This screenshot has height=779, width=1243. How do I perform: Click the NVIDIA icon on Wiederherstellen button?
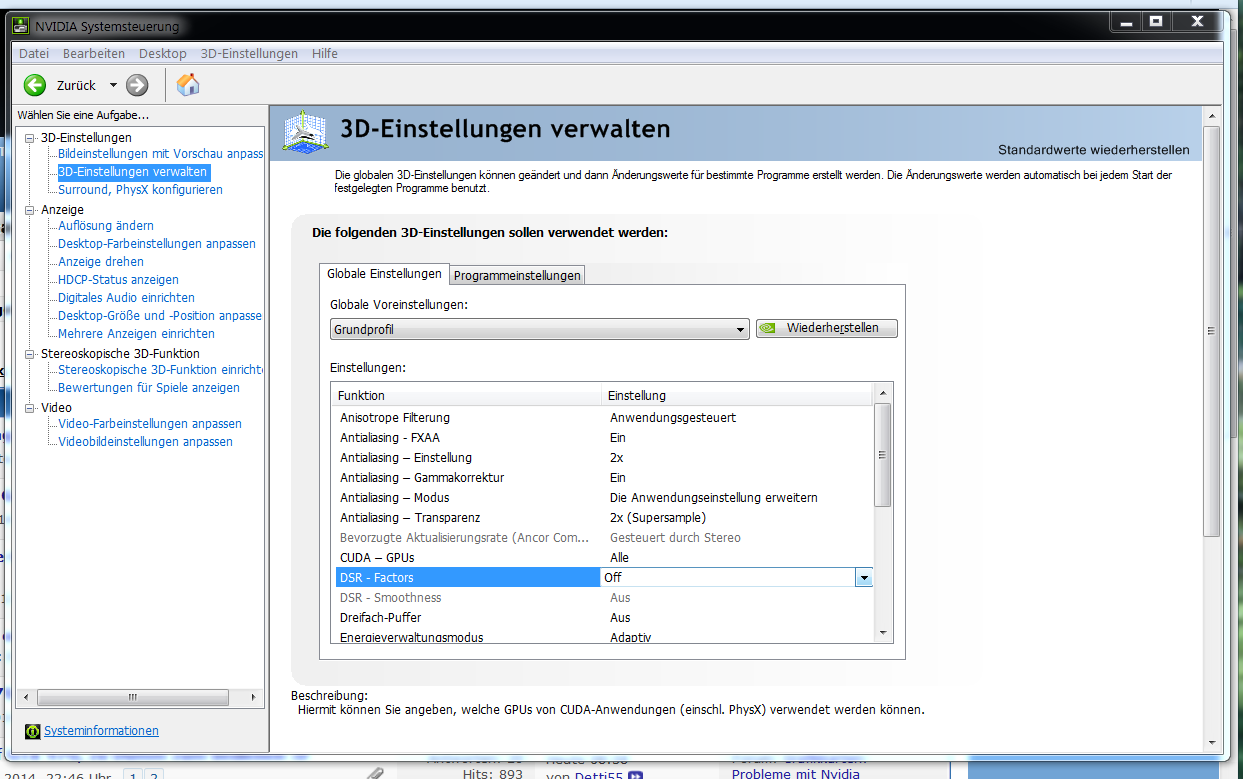point(769,328)
